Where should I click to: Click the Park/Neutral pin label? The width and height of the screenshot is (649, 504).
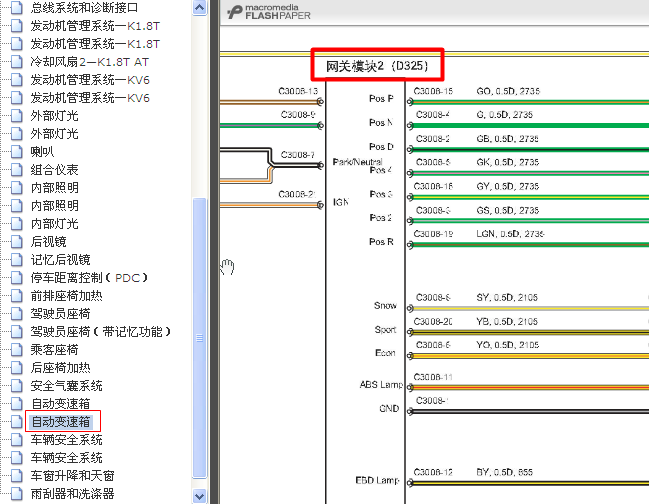click(x=358, y=162)
